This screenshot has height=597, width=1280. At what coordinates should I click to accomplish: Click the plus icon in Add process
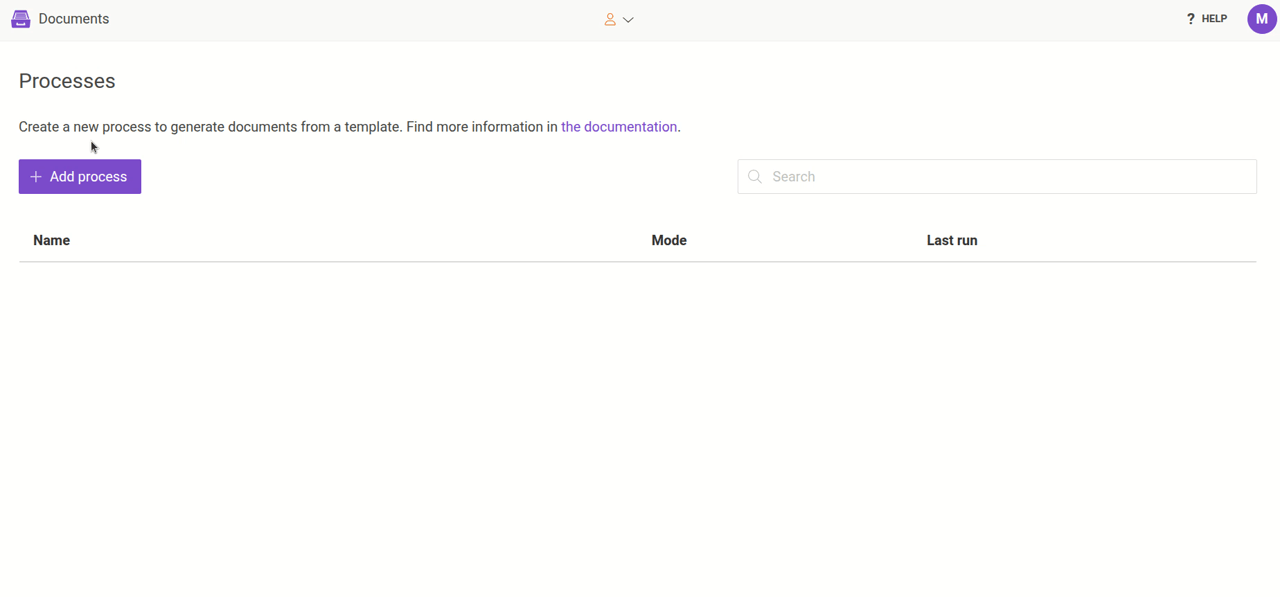(36, 177)
